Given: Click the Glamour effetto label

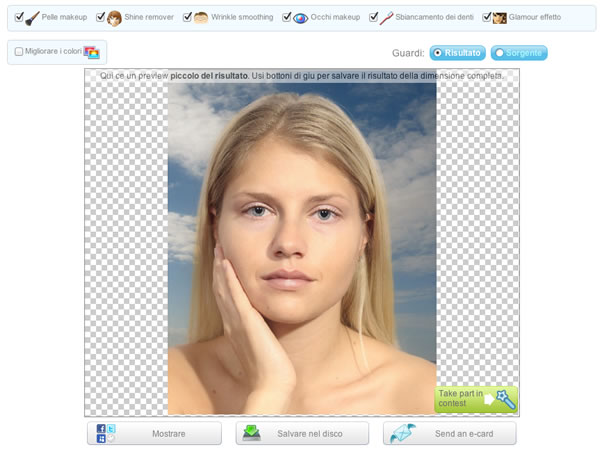Looking at the screenshot, I should point(535,17).
